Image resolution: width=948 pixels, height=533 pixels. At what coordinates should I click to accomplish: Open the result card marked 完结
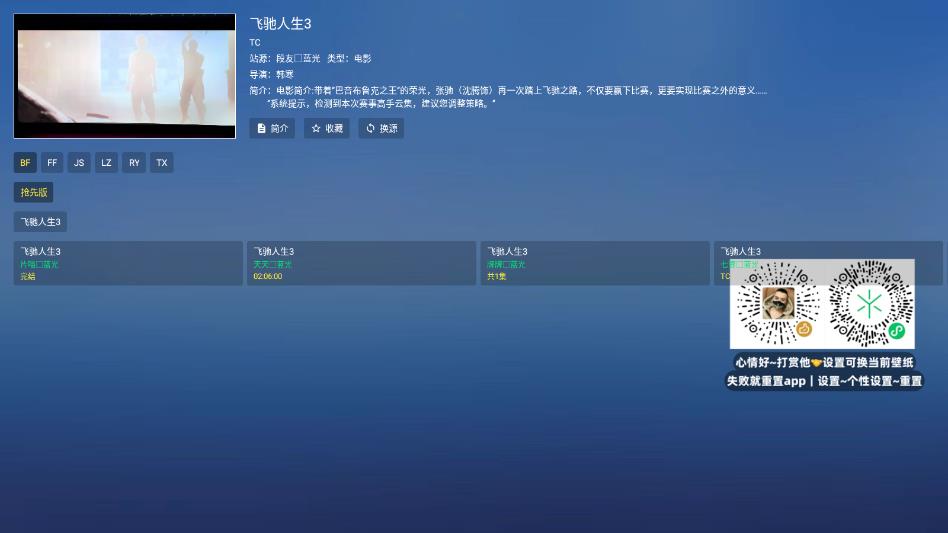128,263
